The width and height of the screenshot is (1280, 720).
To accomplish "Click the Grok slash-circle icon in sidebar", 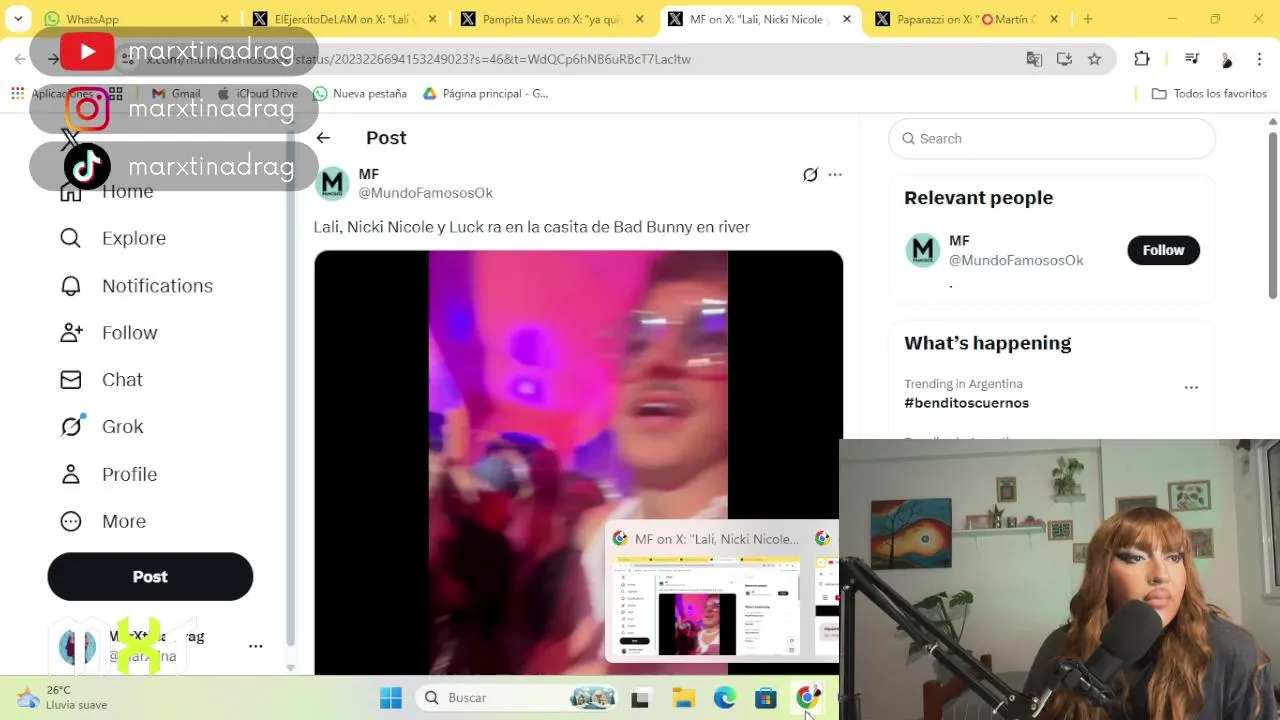I will [x=70, y=426].
